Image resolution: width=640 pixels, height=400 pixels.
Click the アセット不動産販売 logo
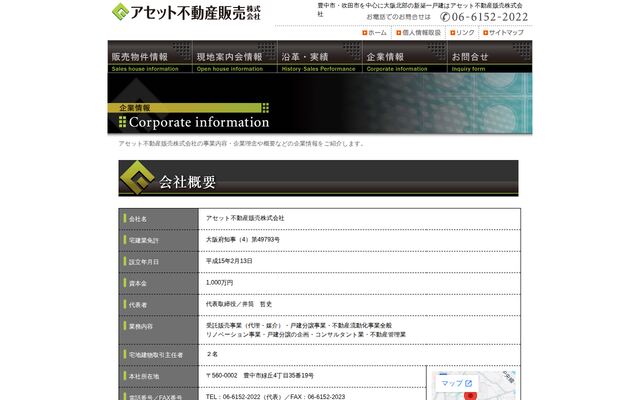[186, 12]
